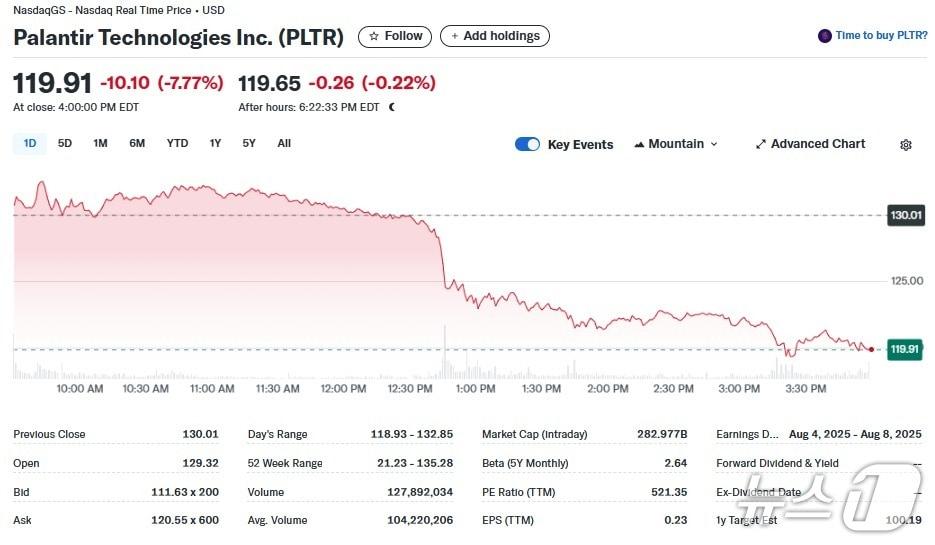The image size is (935, 545).
Task: Choose the 5Y time range
Action: [249, 143]
